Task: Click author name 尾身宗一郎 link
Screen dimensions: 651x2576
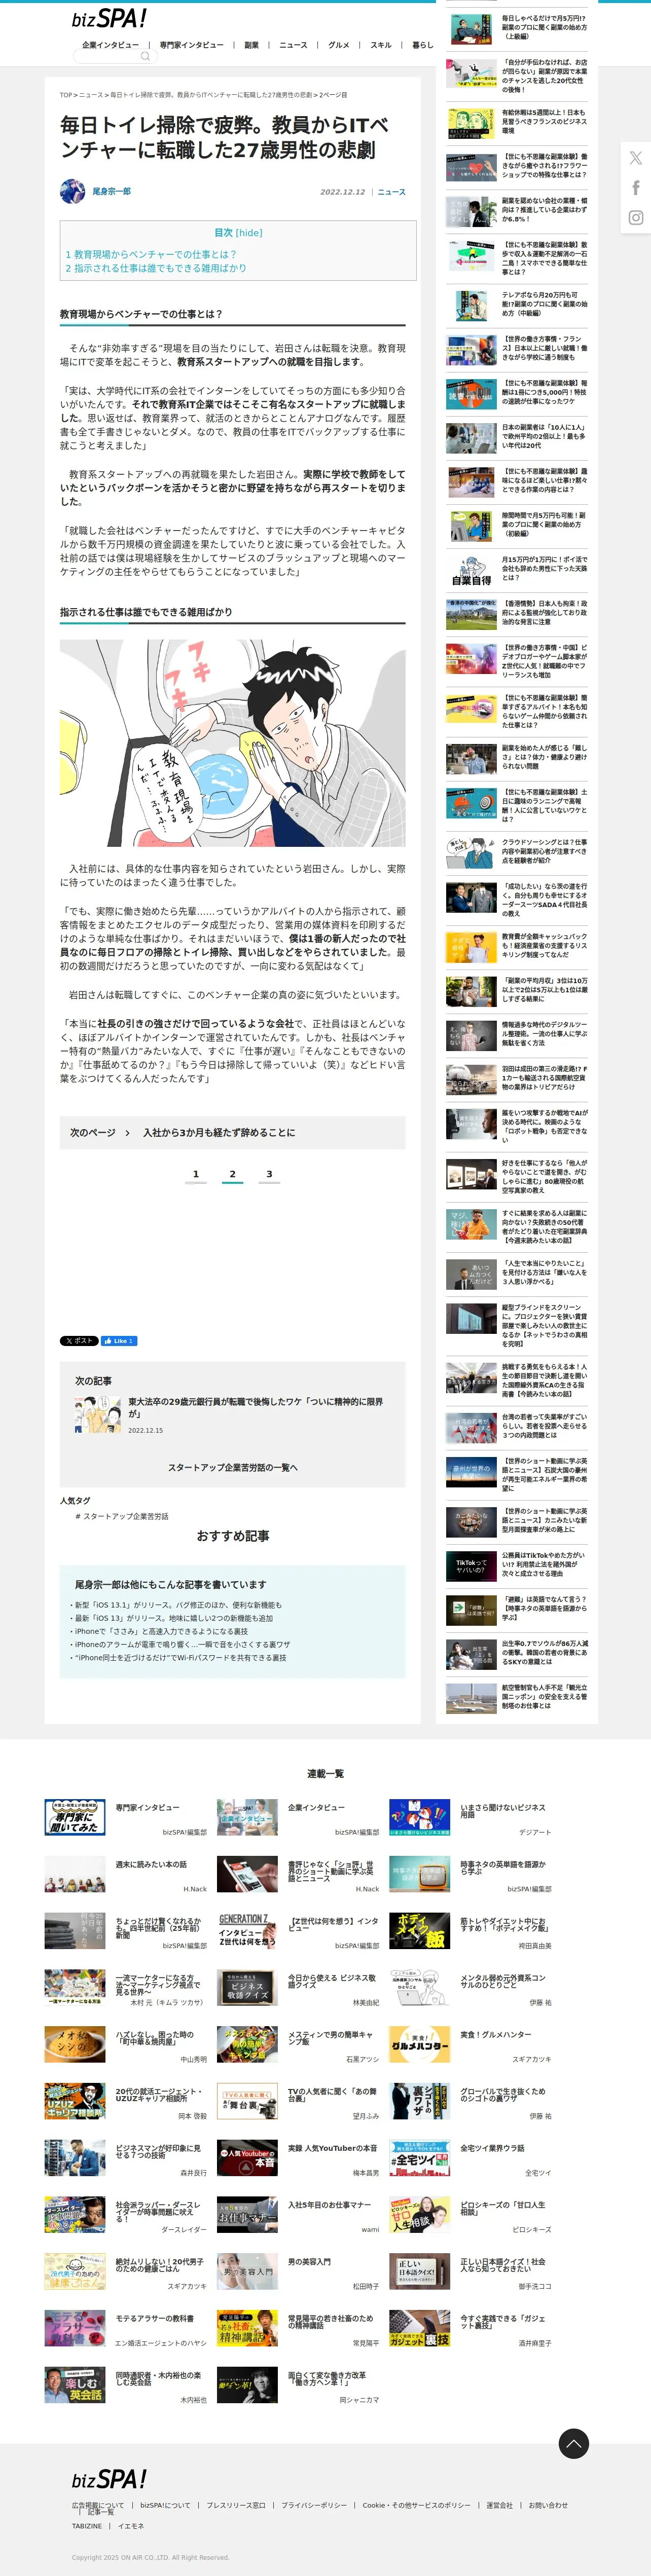Action: pos(111,191)
